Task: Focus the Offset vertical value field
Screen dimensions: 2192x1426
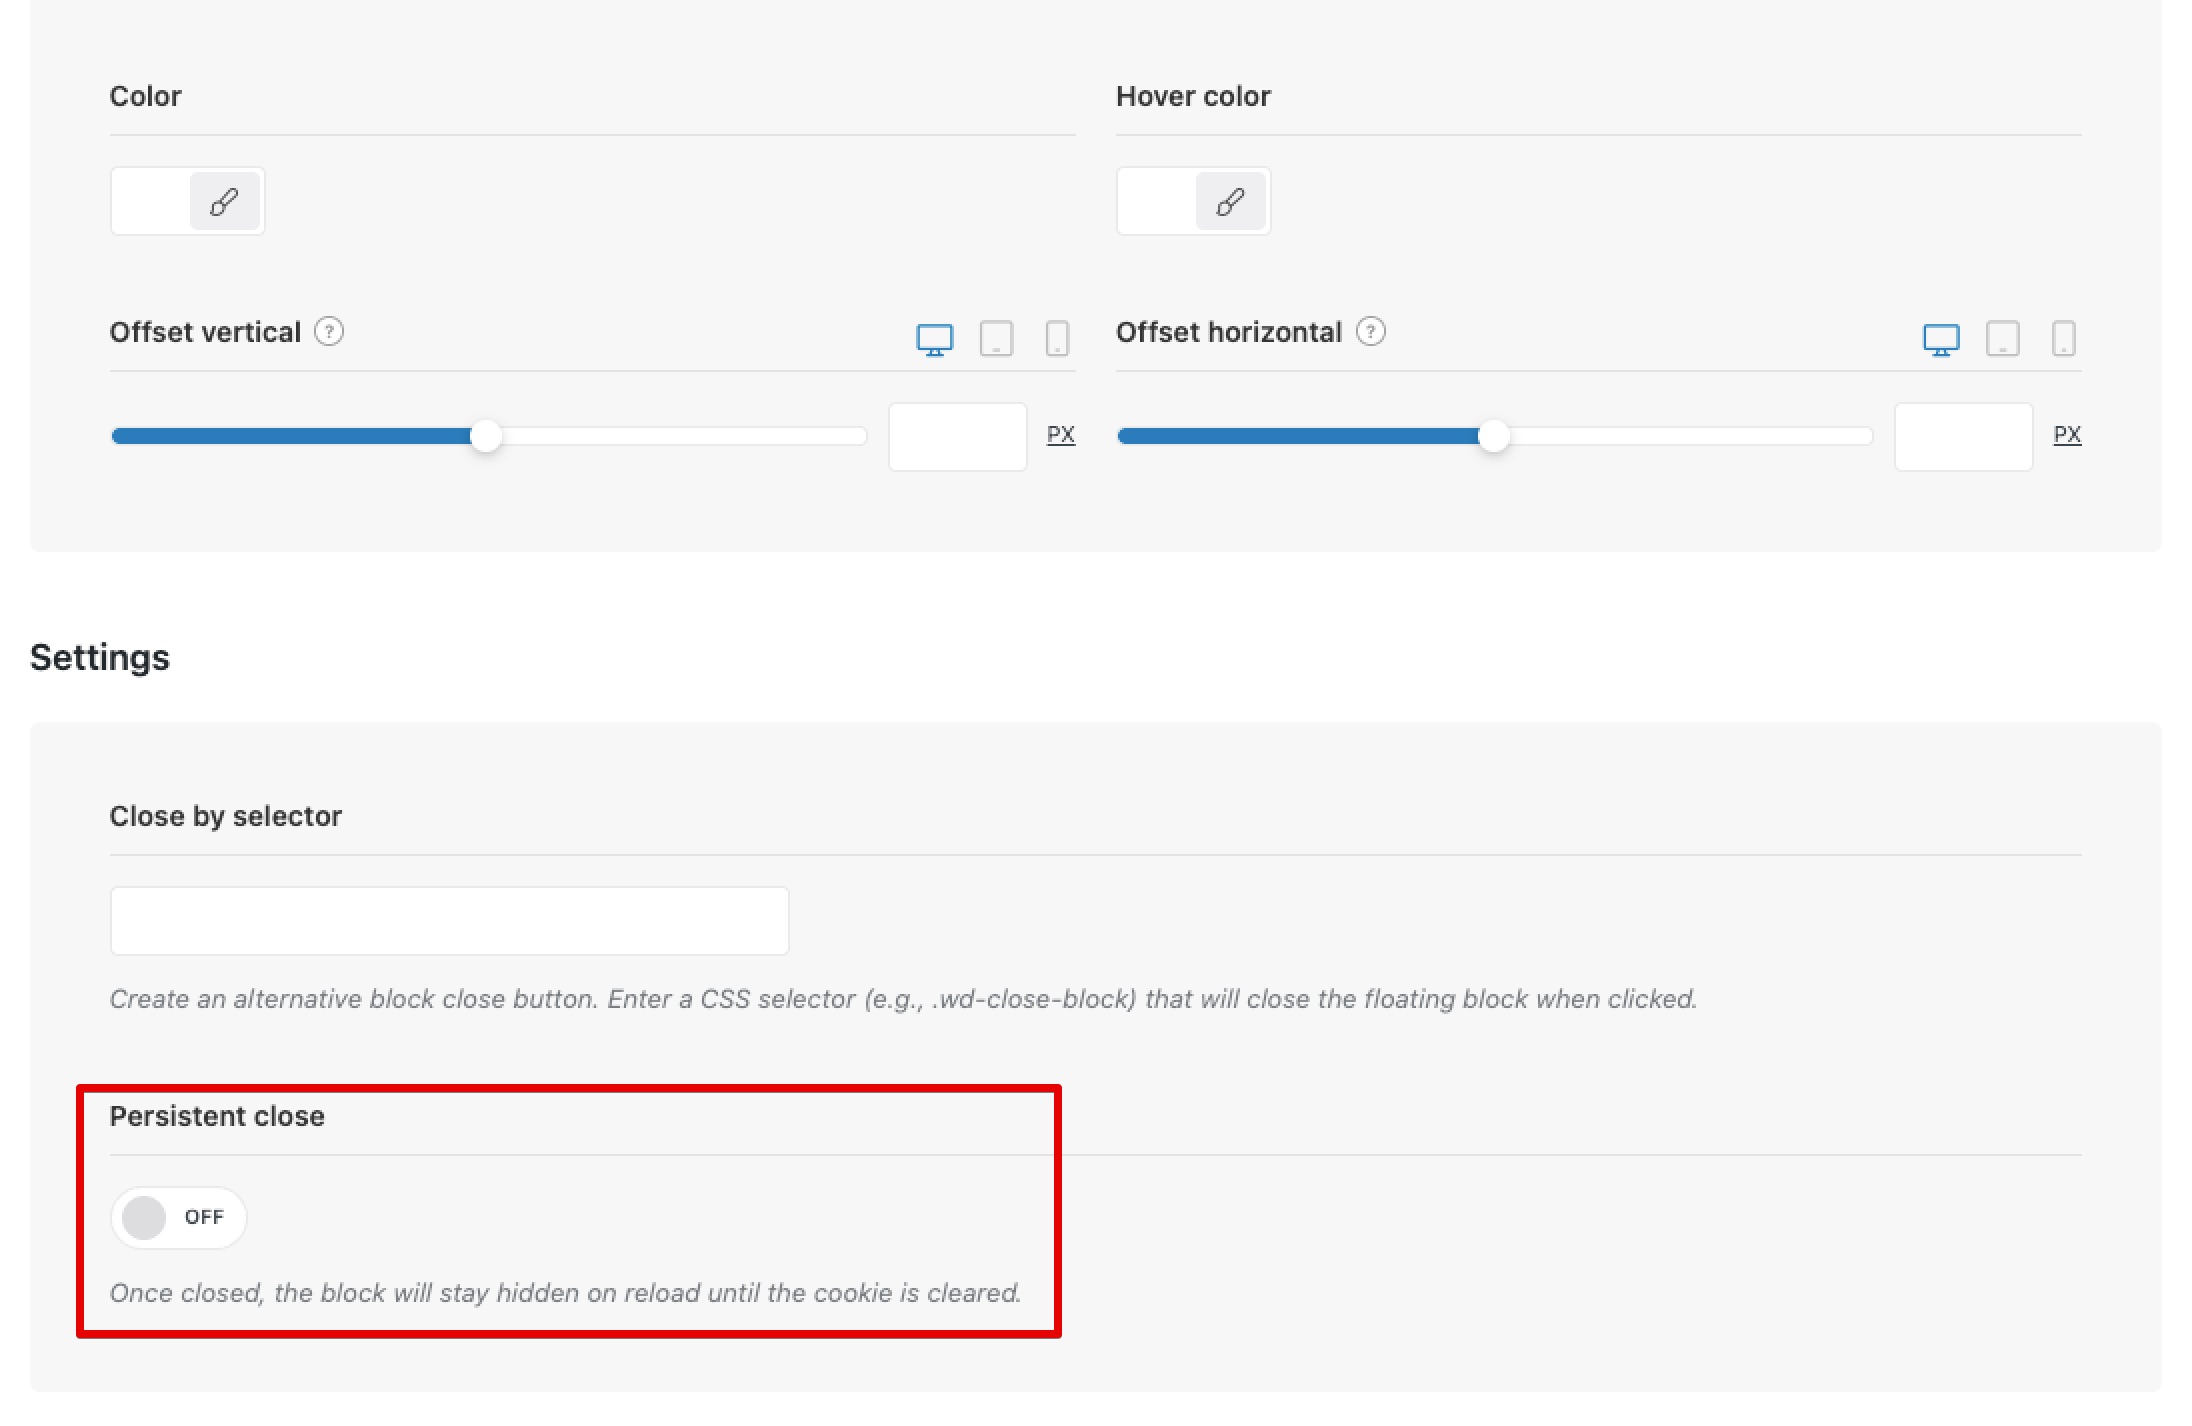Action: pos(957,436)
